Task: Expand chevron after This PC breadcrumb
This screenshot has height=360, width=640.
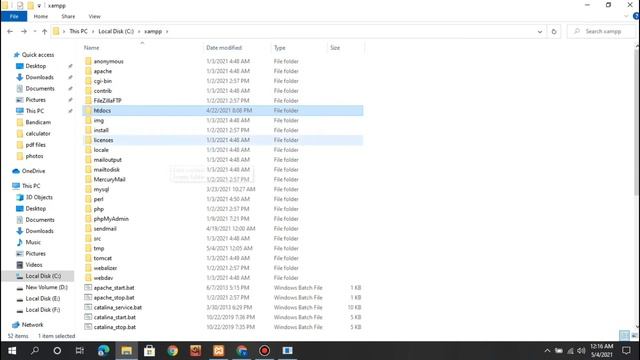Action: point(93,31)
